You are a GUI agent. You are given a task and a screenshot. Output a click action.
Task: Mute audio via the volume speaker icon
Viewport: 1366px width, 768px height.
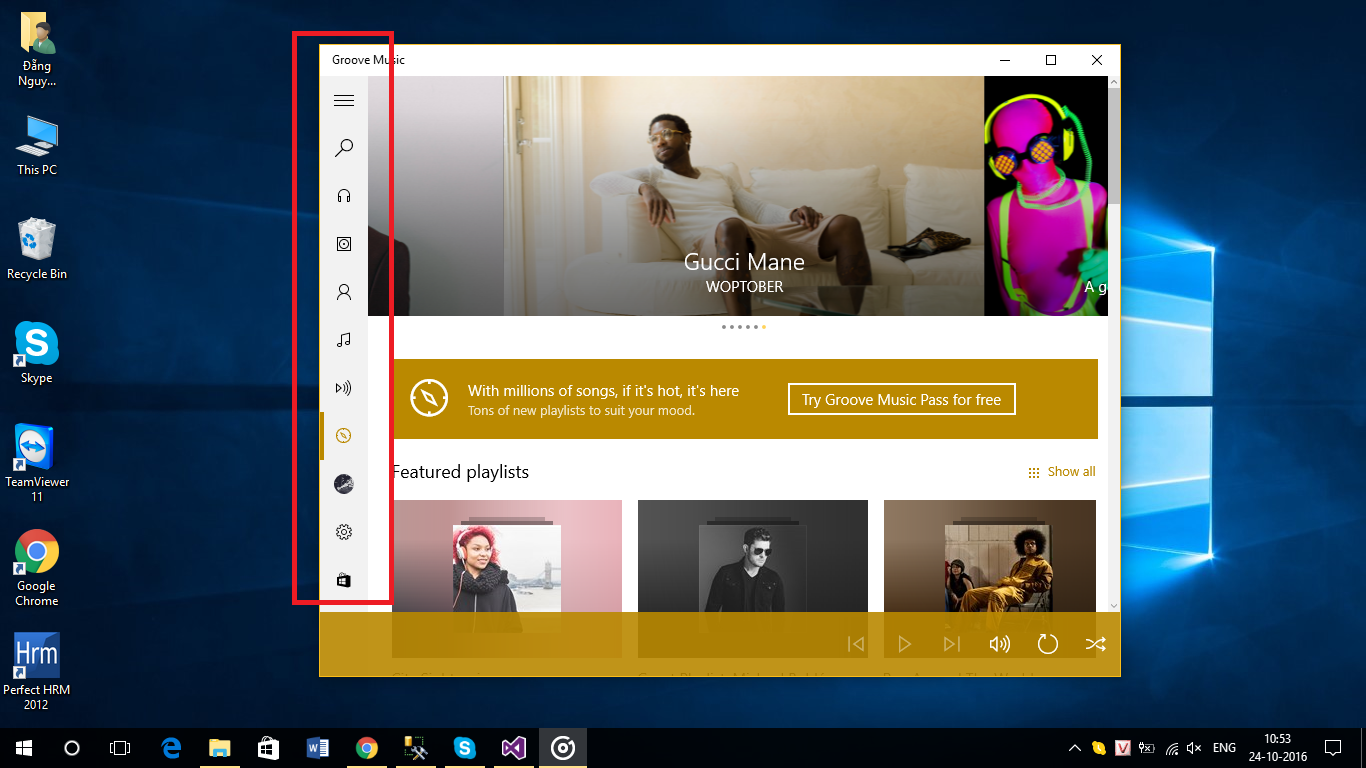click(999, 644)
